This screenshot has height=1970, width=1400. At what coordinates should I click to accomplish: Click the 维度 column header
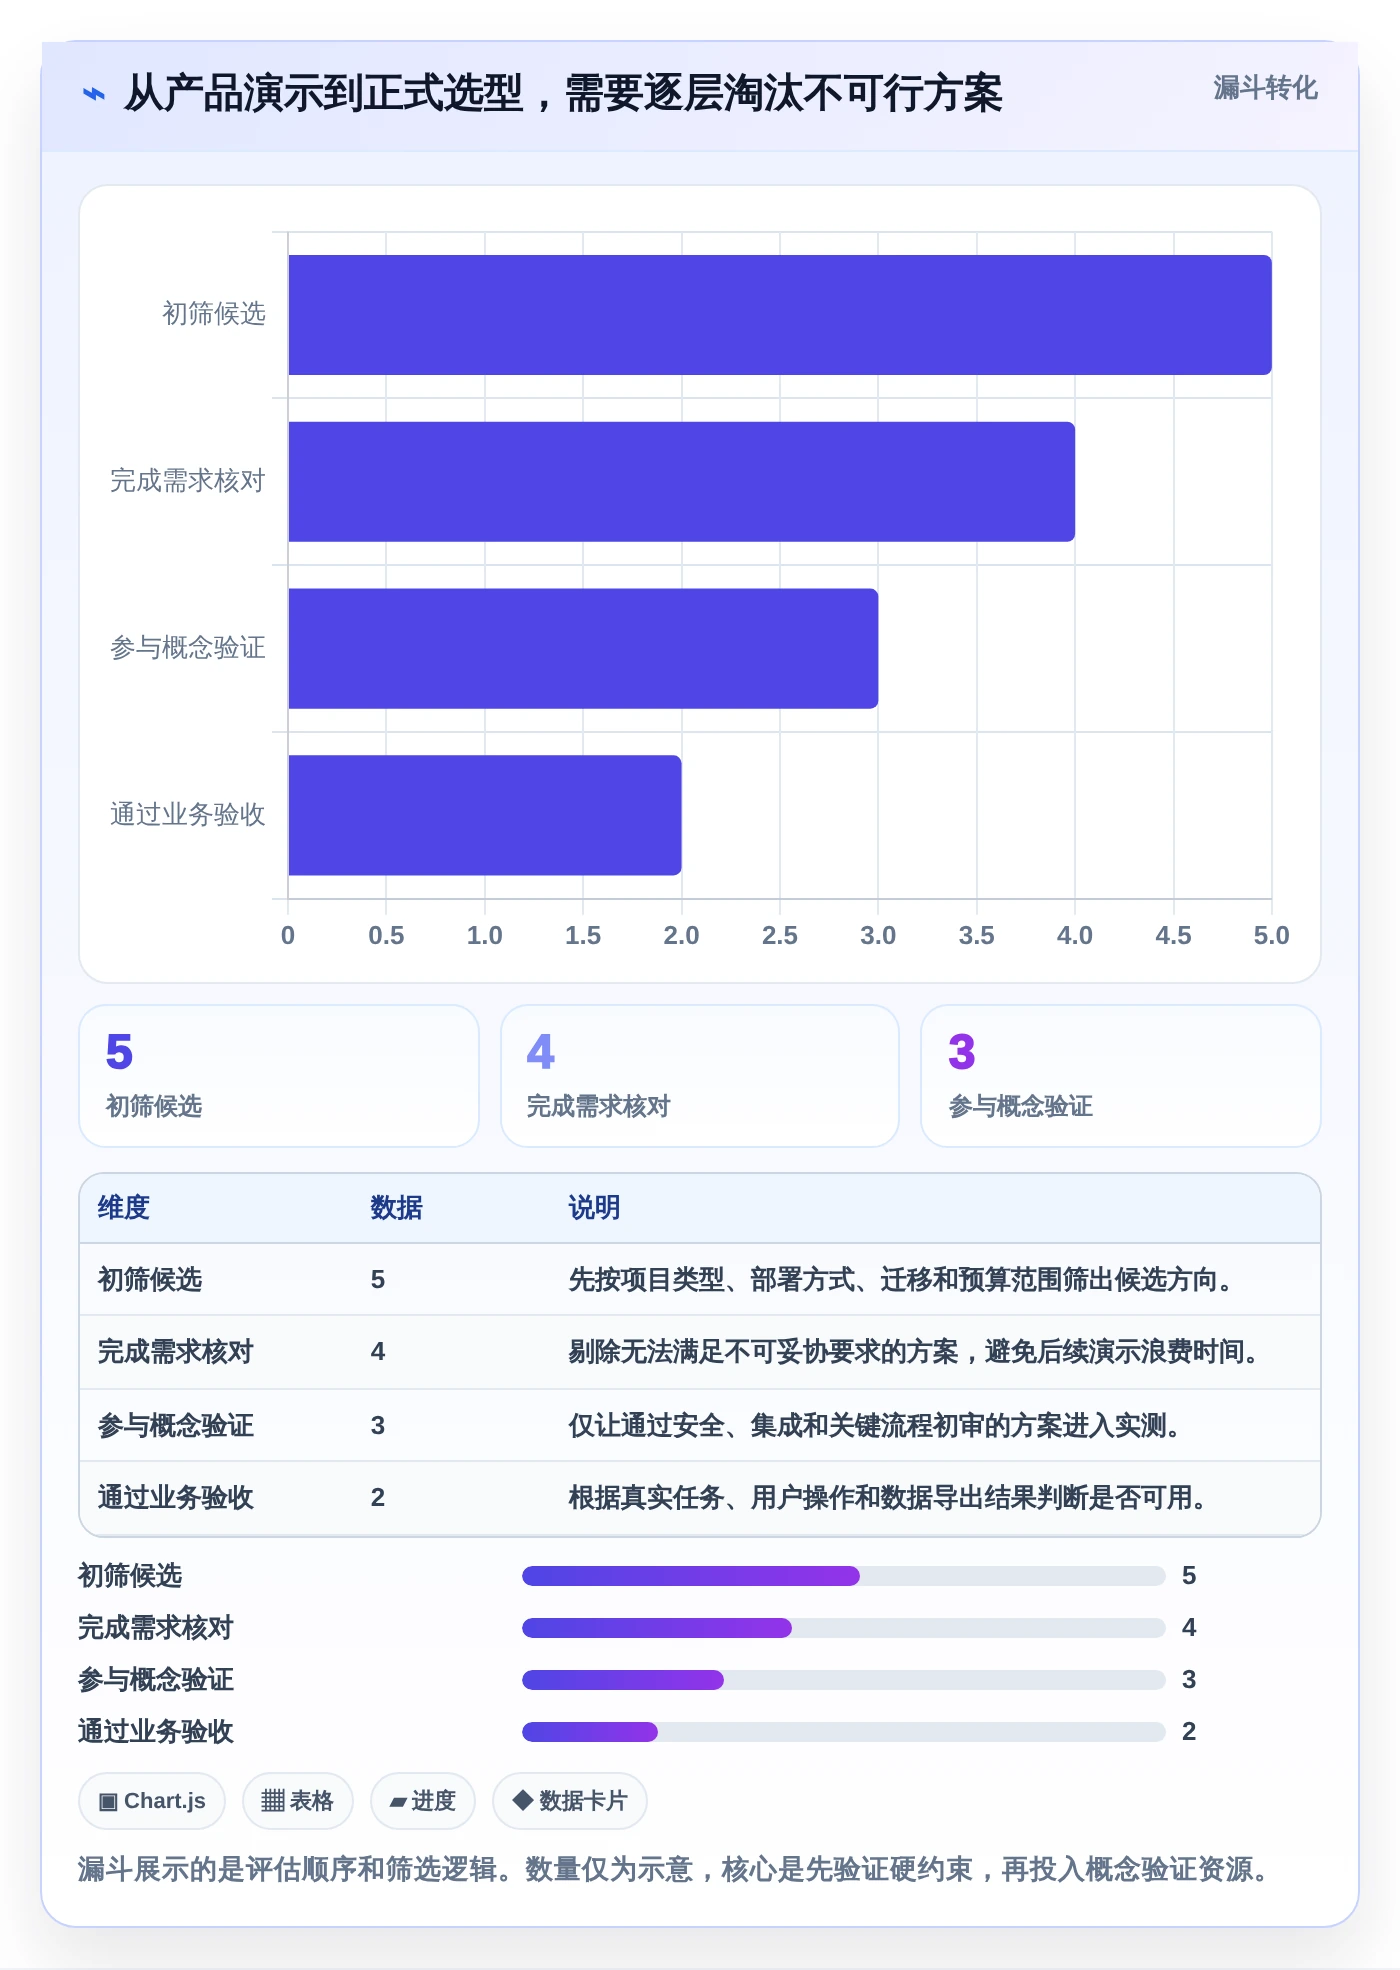(124, 1208)
